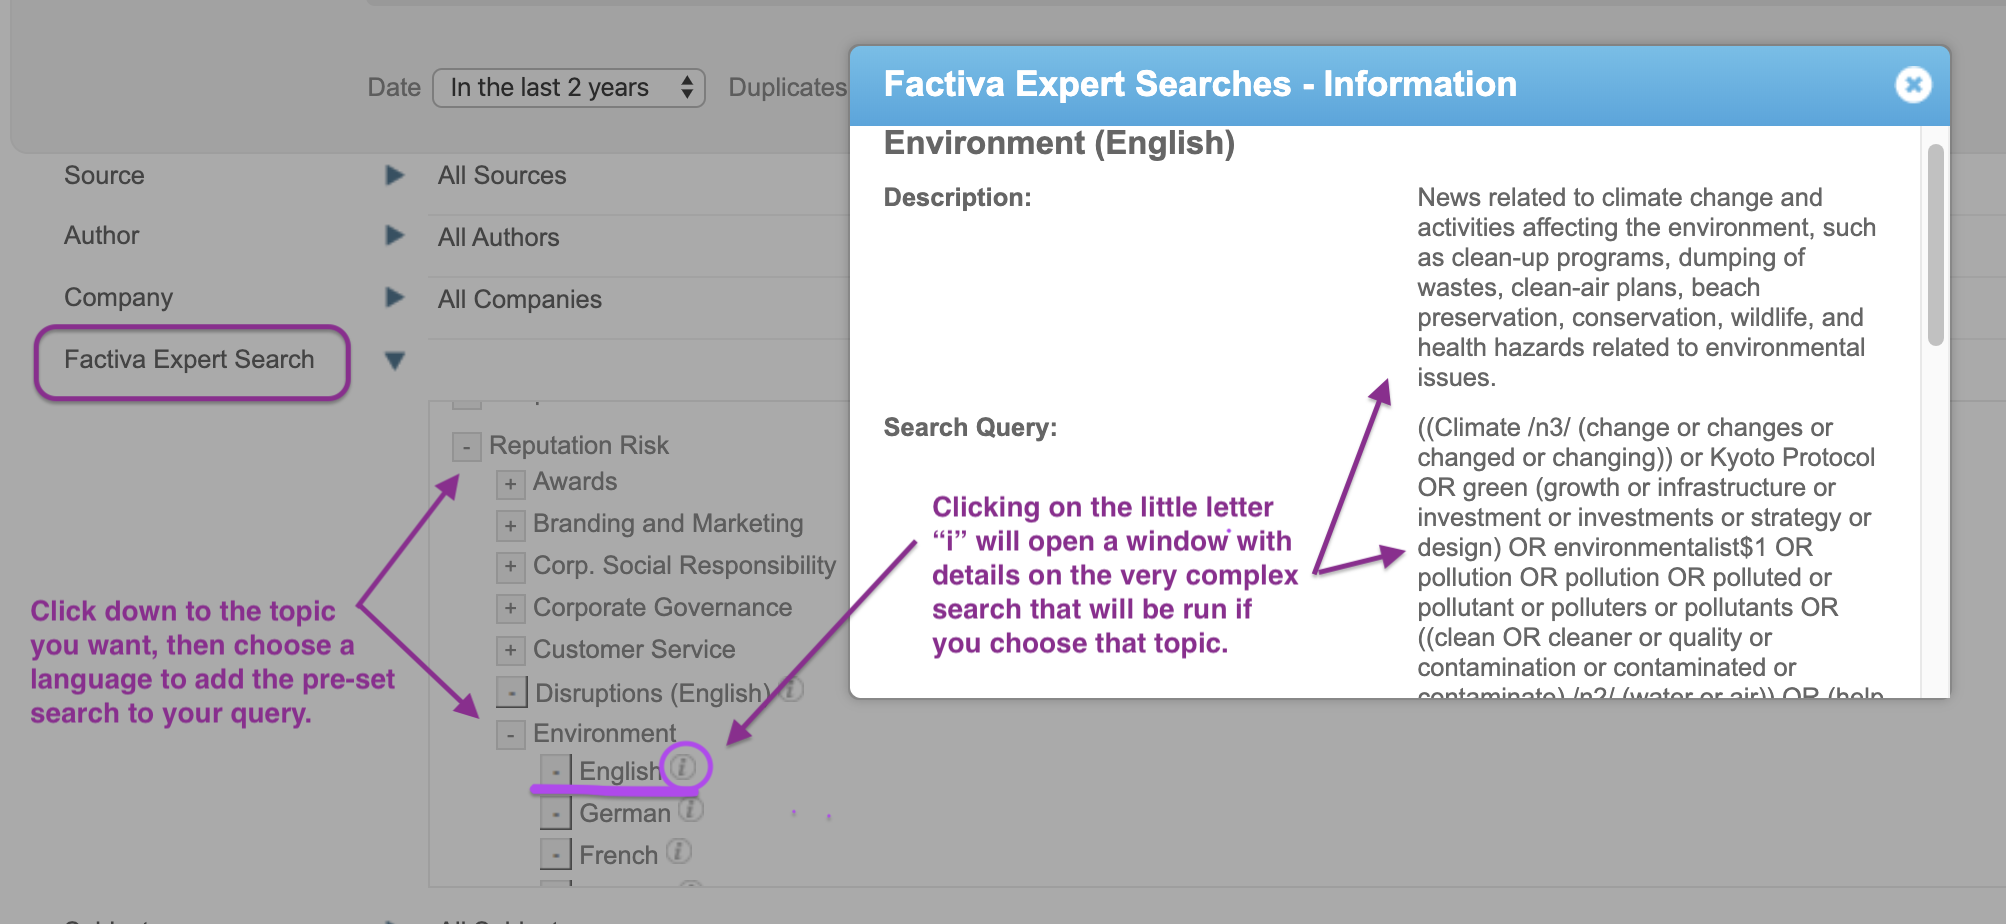Select the German language search
The width and height of the screenshot is (2006, 924).
625,814
